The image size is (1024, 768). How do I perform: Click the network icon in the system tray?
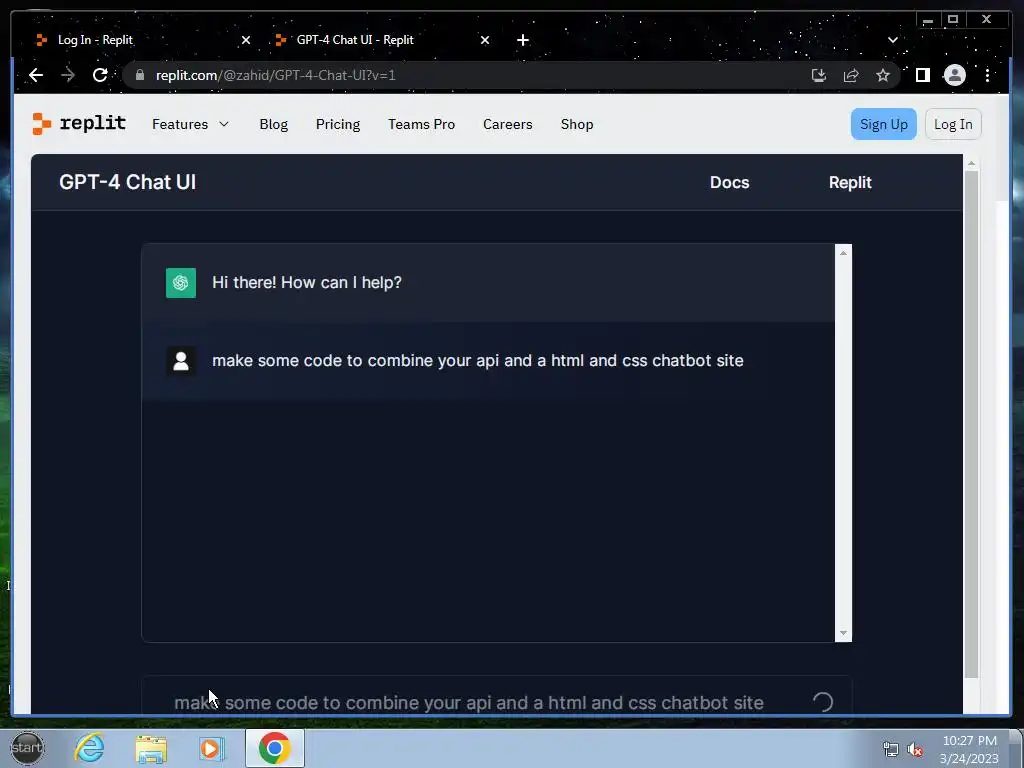coord(890,749)
